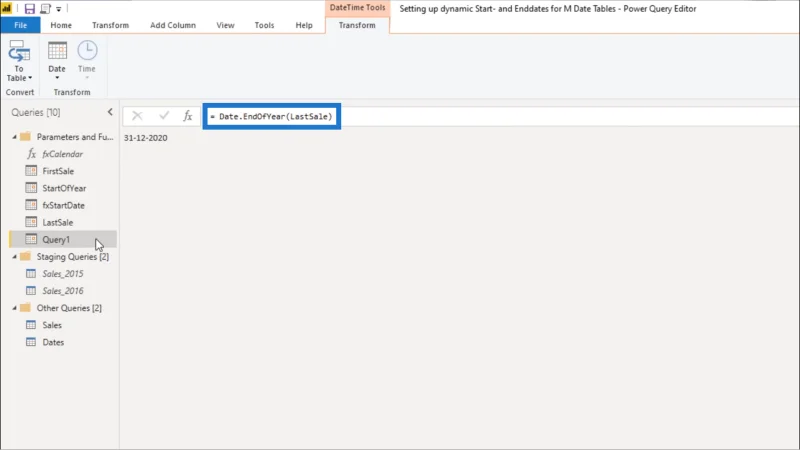The height and width of the screenshot is (450, 800).
Task: Select the Dates query
Action: [53, 342]
